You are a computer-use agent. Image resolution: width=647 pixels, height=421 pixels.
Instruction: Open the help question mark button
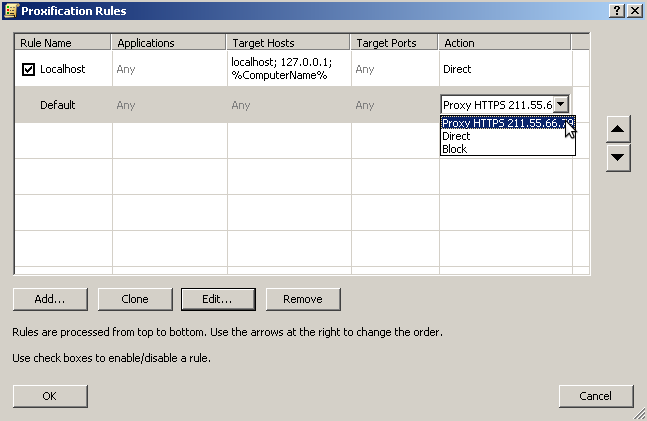(x=616, y=10)
